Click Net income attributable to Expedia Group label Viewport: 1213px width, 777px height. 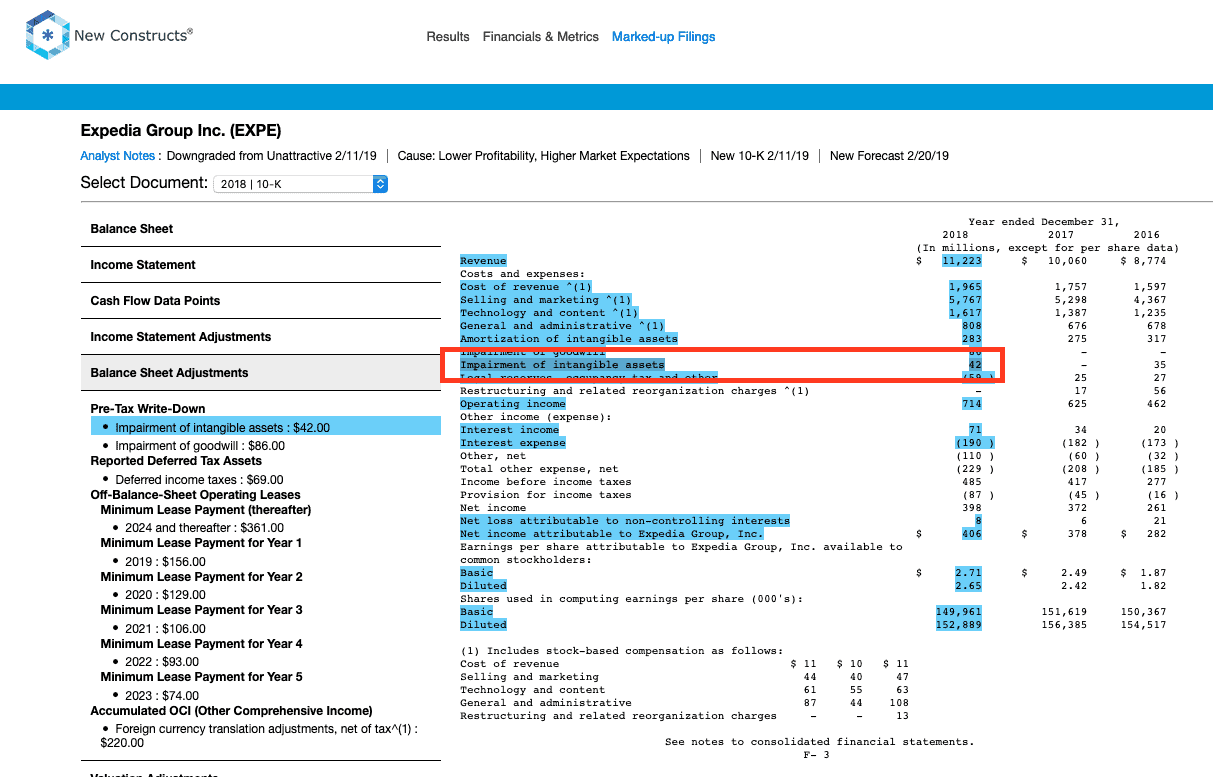click(612, 534)
